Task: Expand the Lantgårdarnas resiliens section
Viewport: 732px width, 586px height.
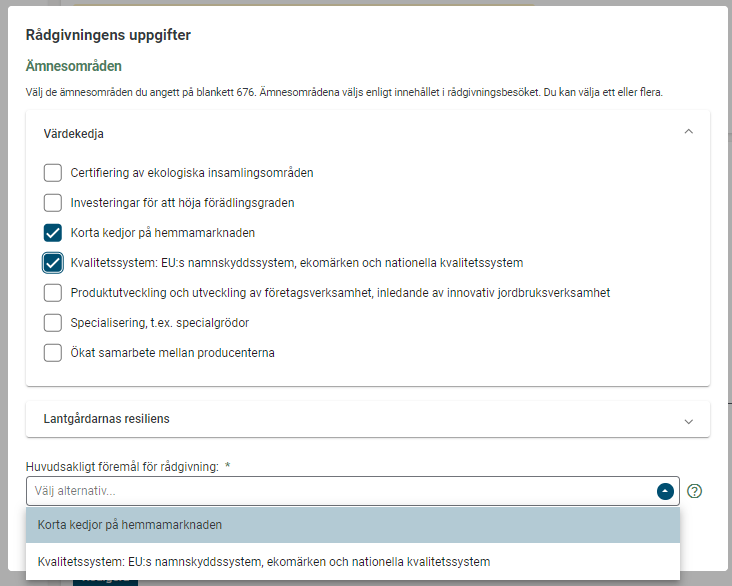Action: point(688,421)
